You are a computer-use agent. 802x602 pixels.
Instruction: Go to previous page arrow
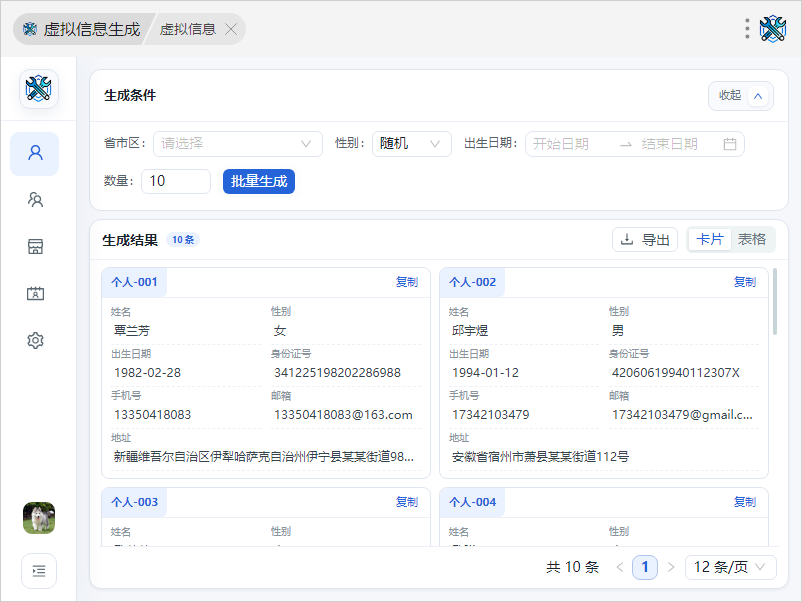[x=620, y=567]
